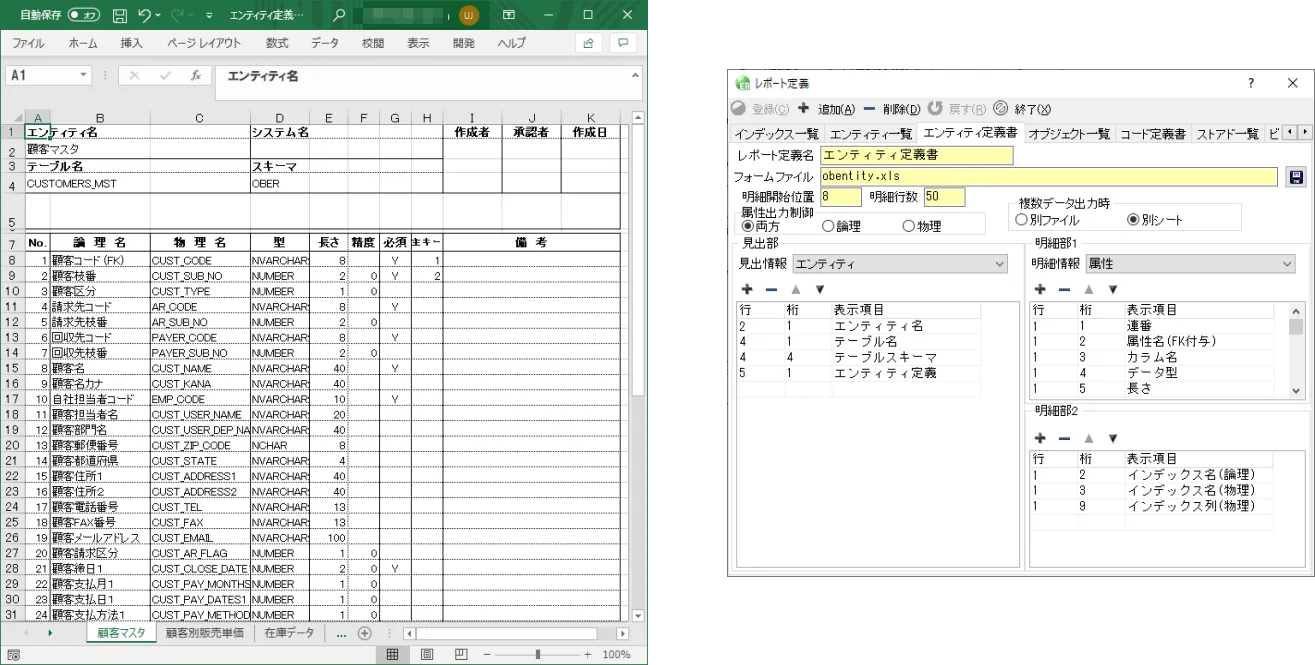Switch to コード定義書 tab
1315x665 pixels.
click(x=1152, y=133)
